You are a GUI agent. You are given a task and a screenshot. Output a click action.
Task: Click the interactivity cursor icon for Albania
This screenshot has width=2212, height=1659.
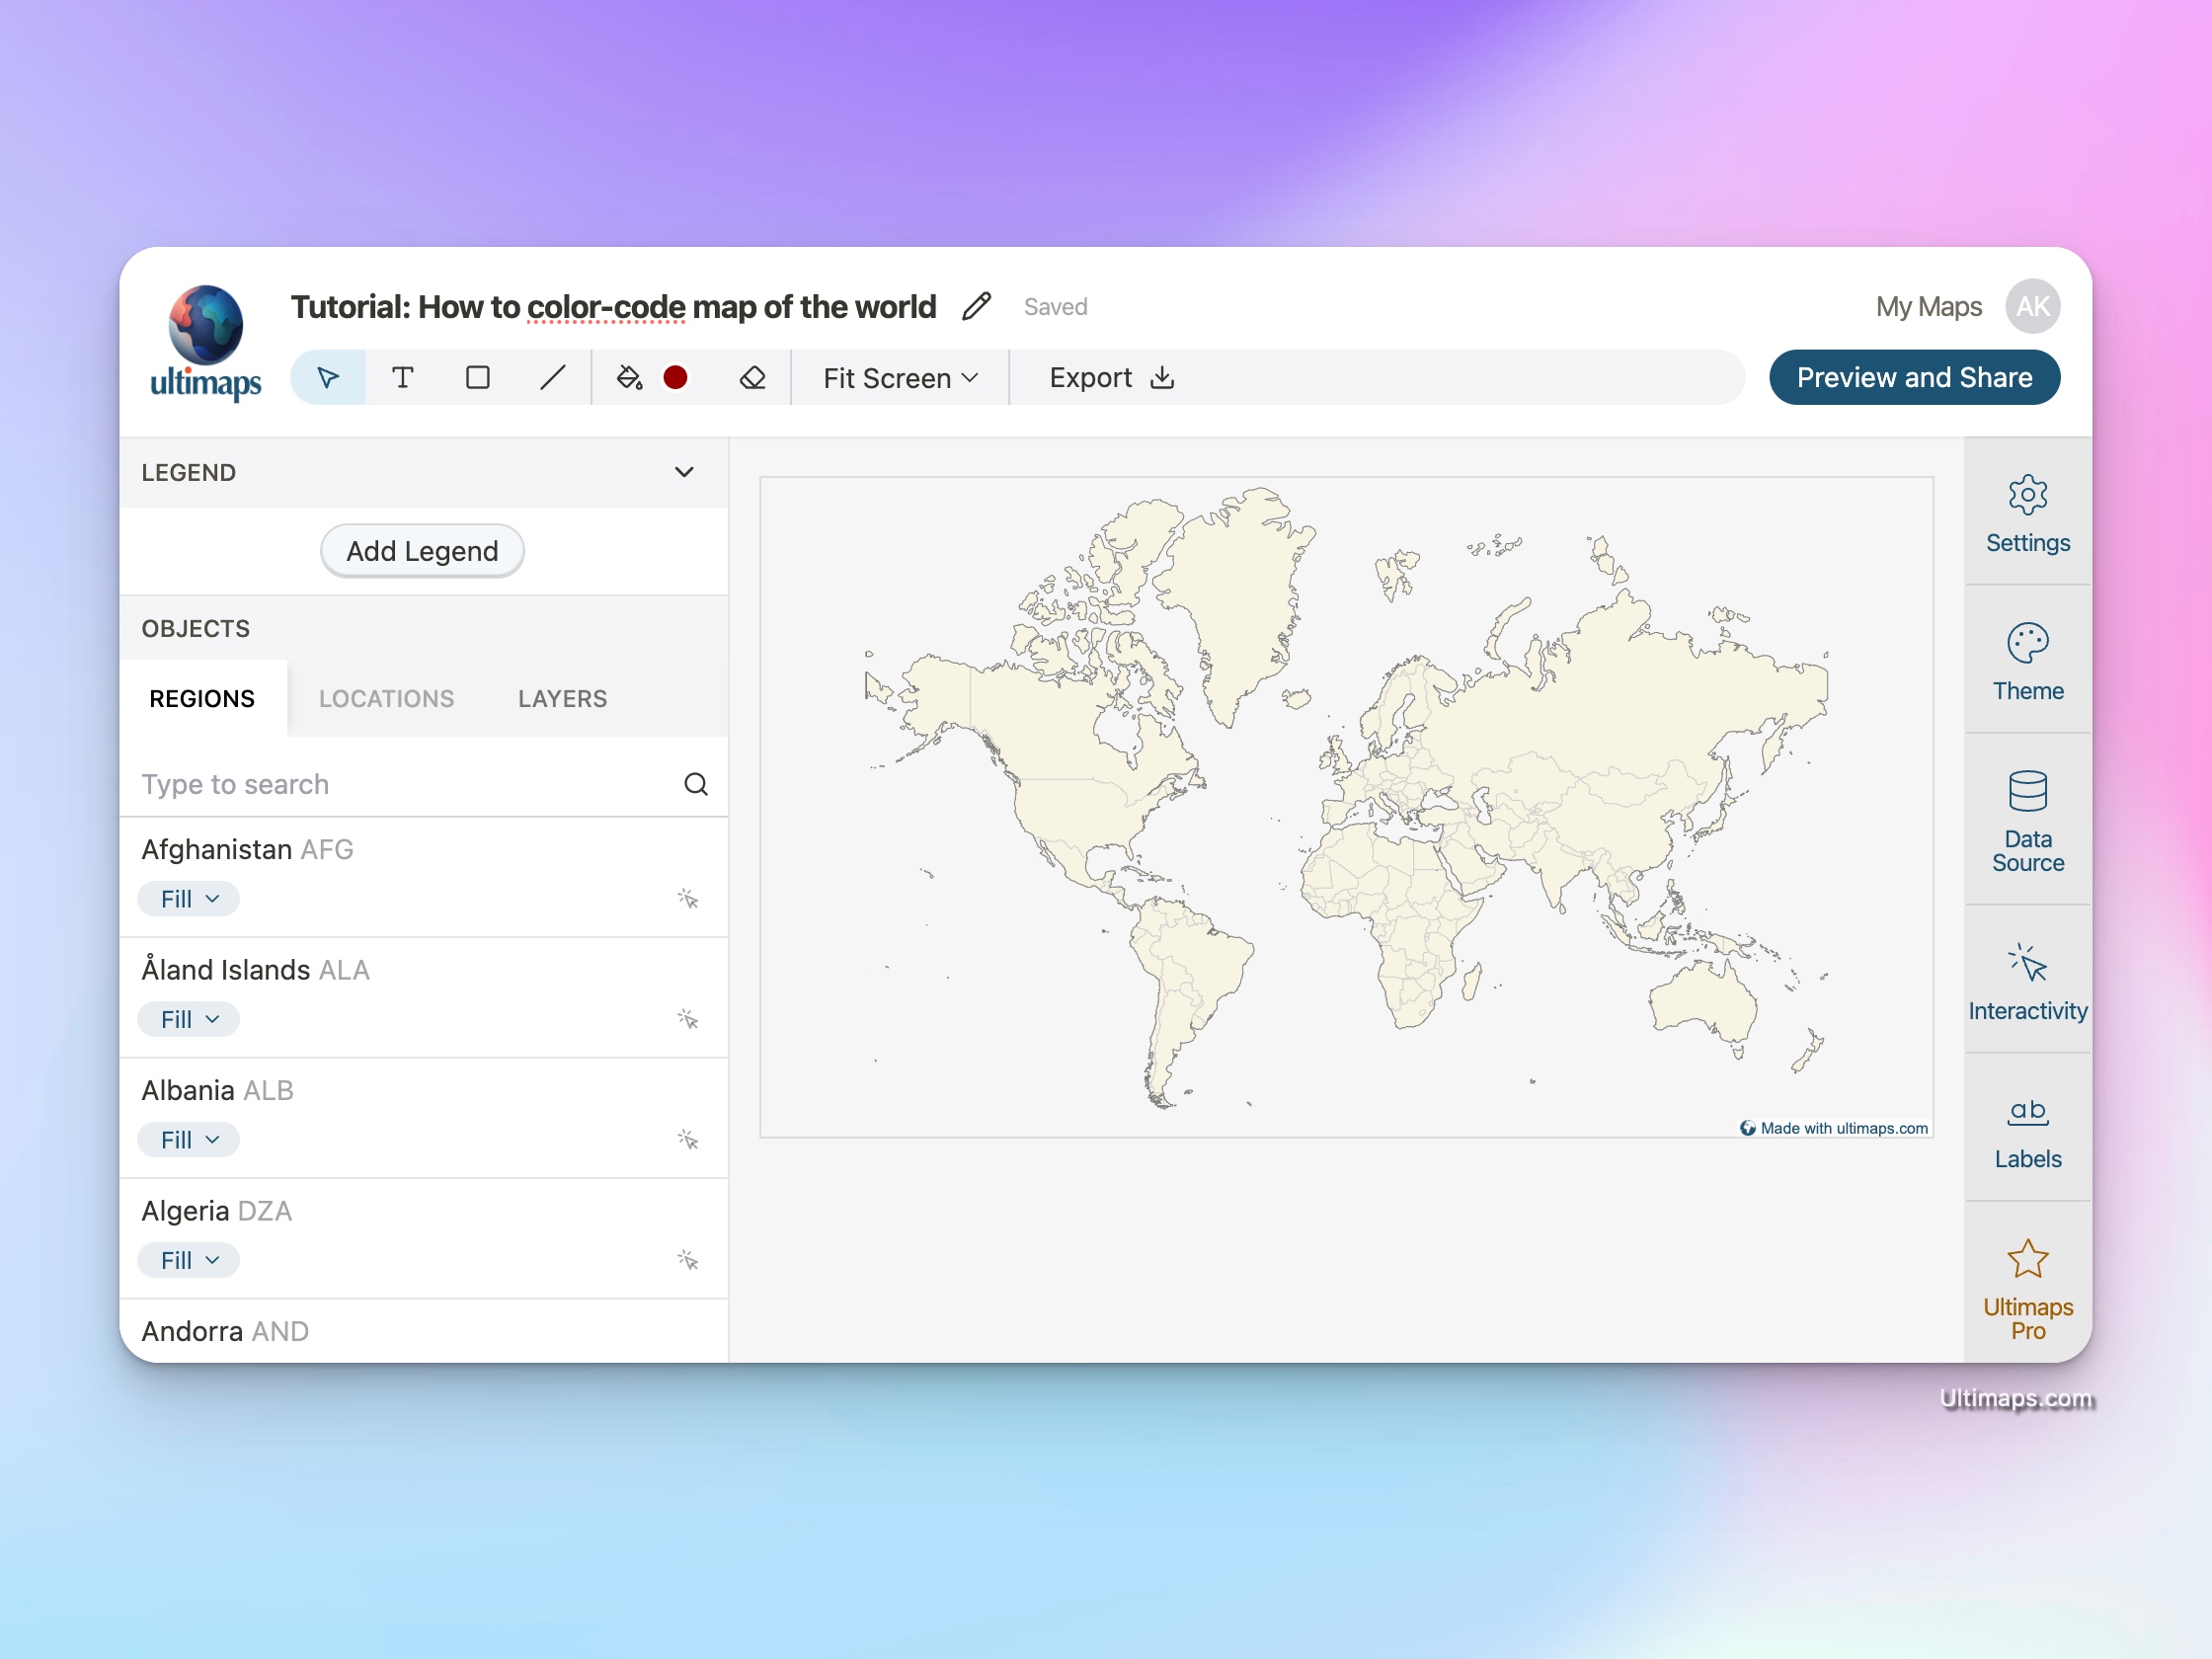click(689, 1139)
